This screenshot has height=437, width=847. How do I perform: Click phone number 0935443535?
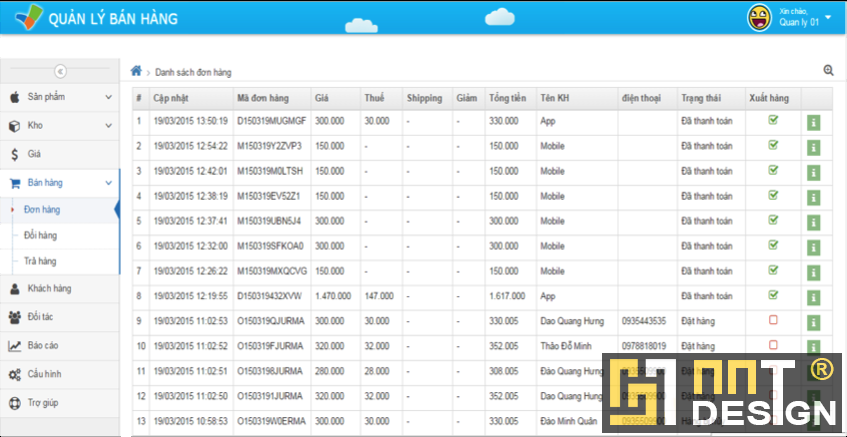point(644,321)
